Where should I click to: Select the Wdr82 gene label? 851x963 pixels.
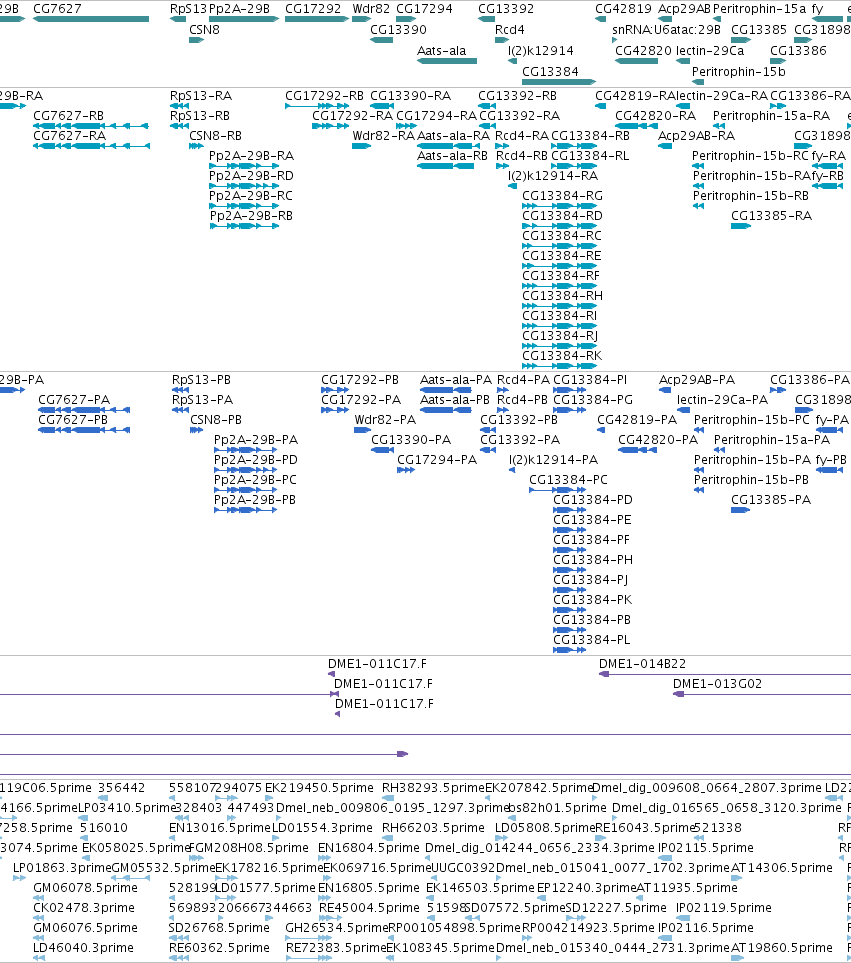click(371, 9)
